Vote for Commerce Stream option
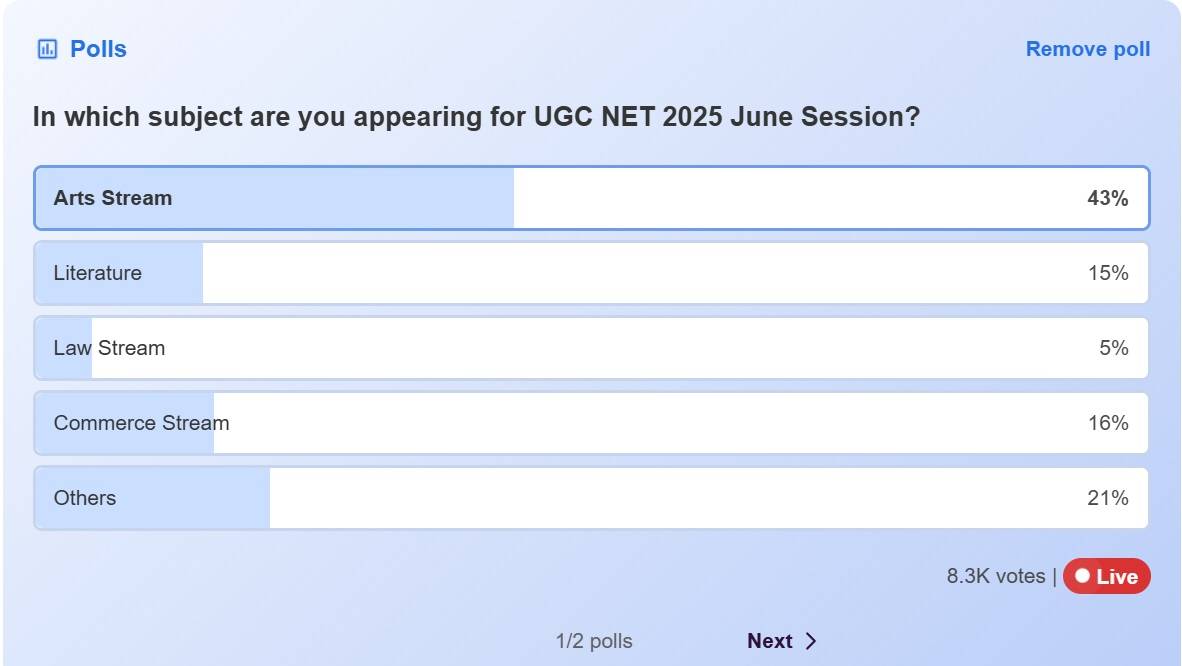Image resolution: width=1182 pixels, height=666 pixels. 141,423
